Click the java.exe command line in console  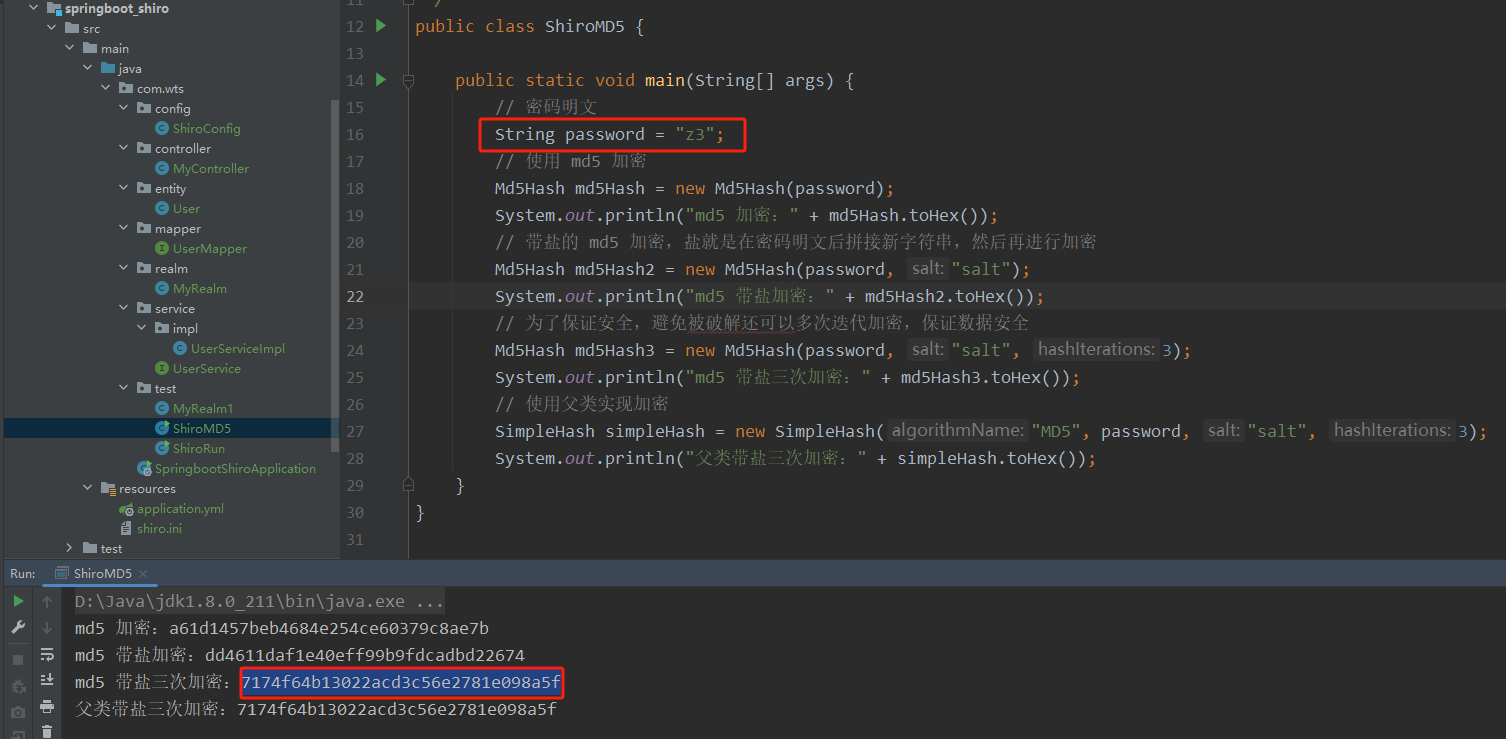point(260,602)
